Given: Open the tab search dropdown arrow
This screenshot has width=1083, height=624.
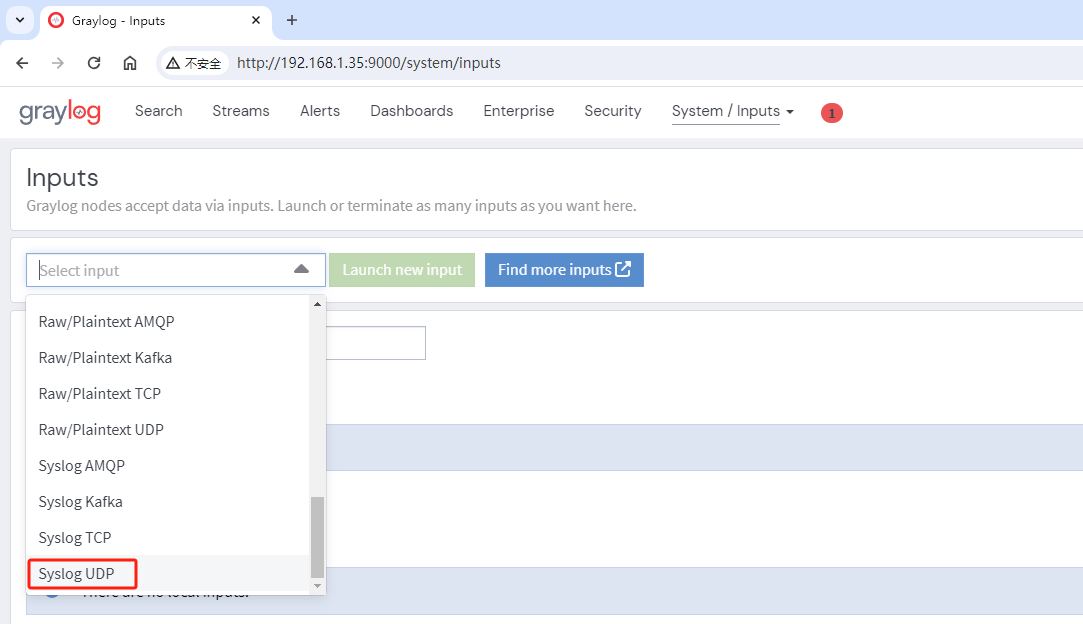Looking at the screenshot, I should tap(20, 20).
